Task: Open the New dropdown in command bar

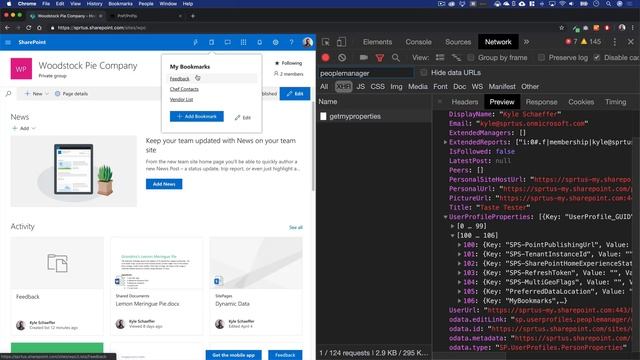Action: (37, 93)
